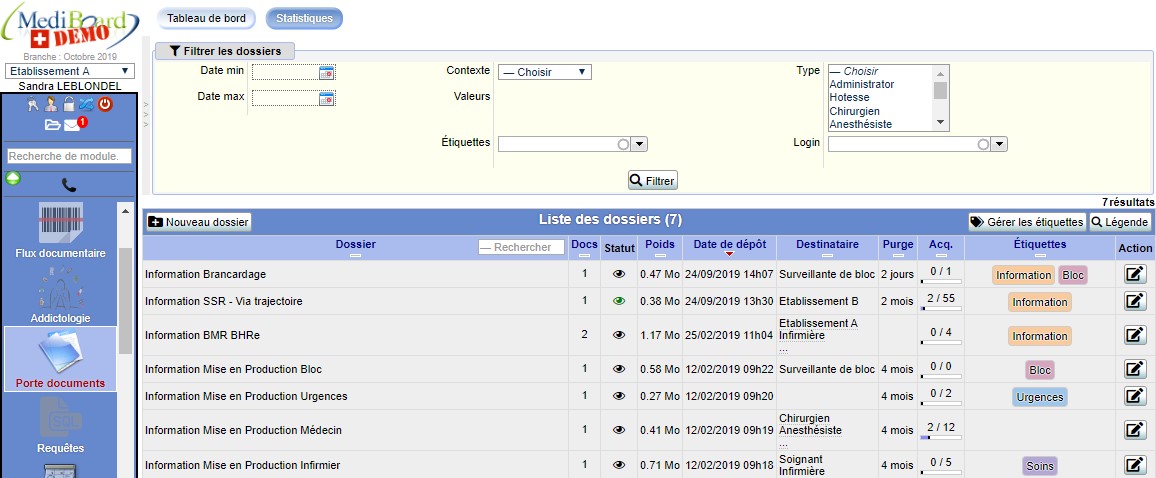Viewport: 1156px width, 478px height.
Task: Click edit icon for Information Brancardage row
Action: click(x=1135, y=275)
